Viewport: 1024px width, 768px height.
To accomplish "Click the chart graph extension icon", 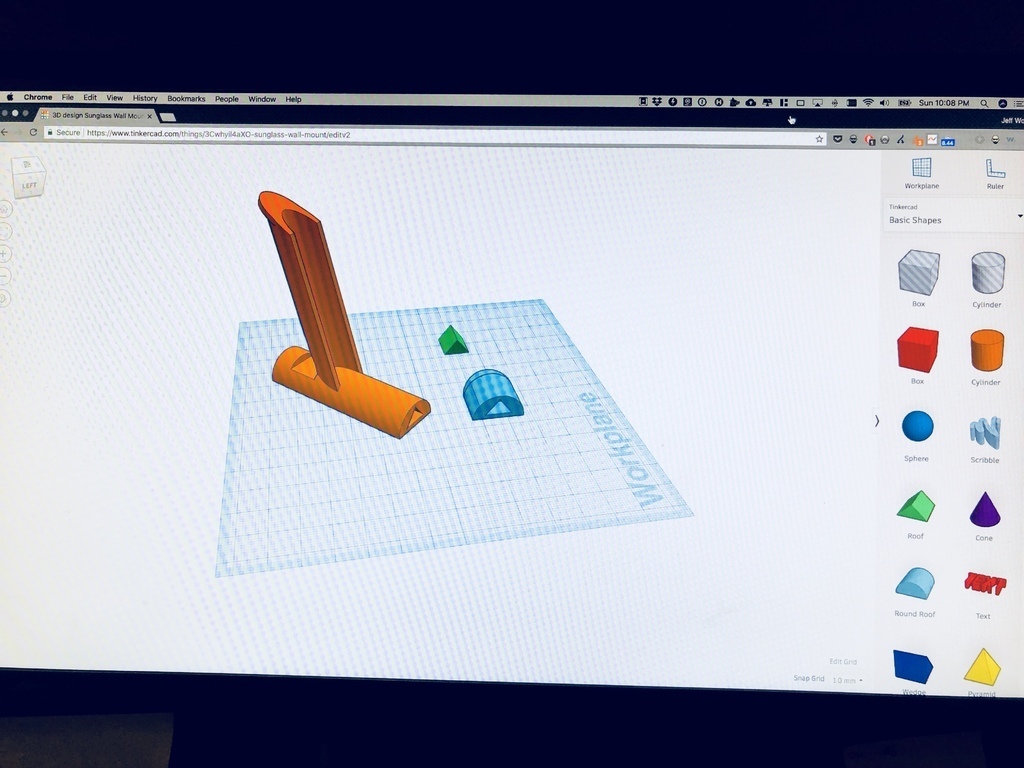I will (x=932, y=140).
